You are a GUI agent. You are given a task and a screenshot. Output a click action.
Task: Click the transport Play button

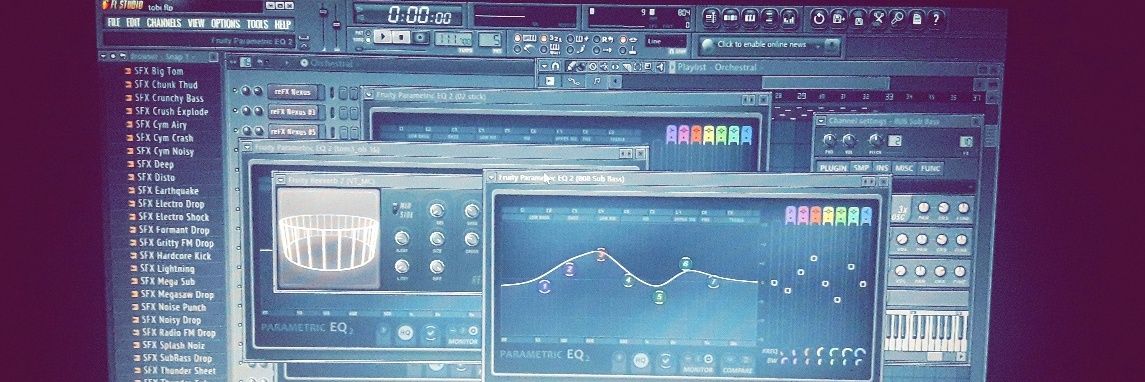[383, 36]
